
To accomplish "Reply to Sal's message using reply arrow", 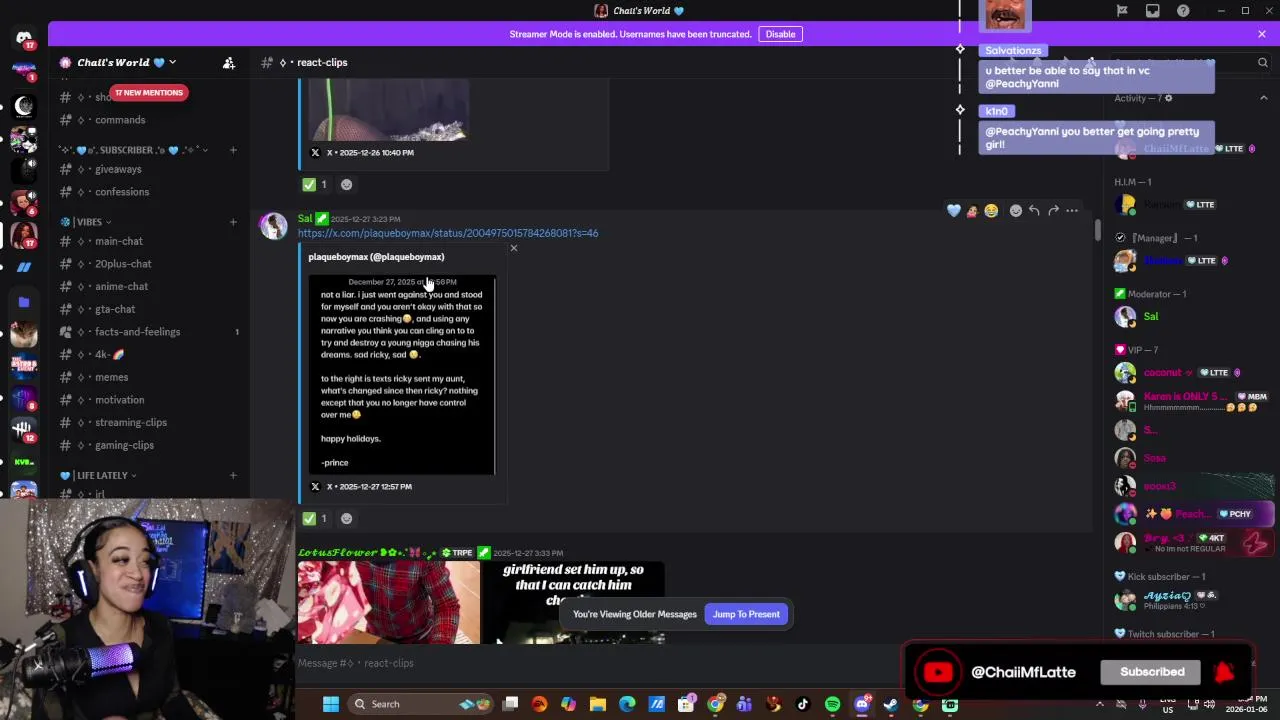I will [x=1034, y=210].
